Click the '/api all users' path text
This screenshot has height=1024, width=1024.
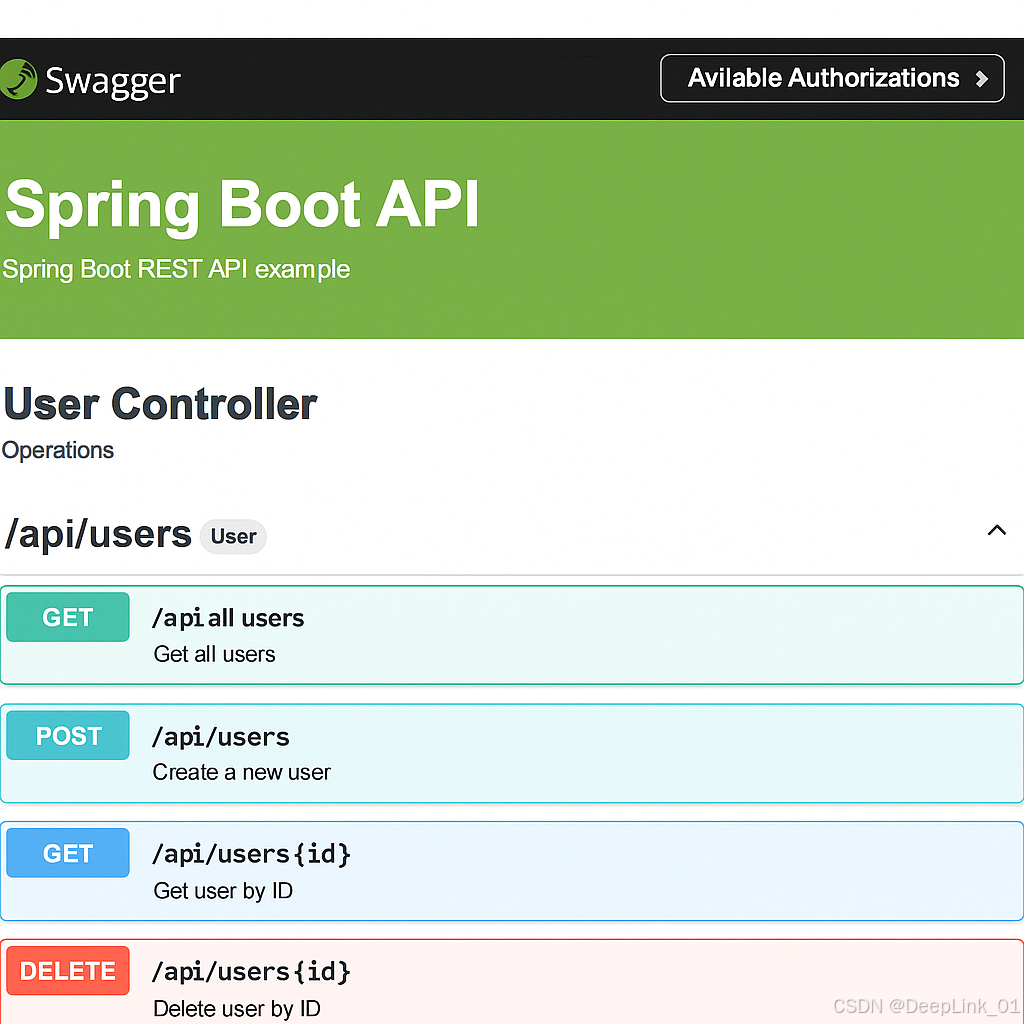pyautogui.click(x=228, y=618)
